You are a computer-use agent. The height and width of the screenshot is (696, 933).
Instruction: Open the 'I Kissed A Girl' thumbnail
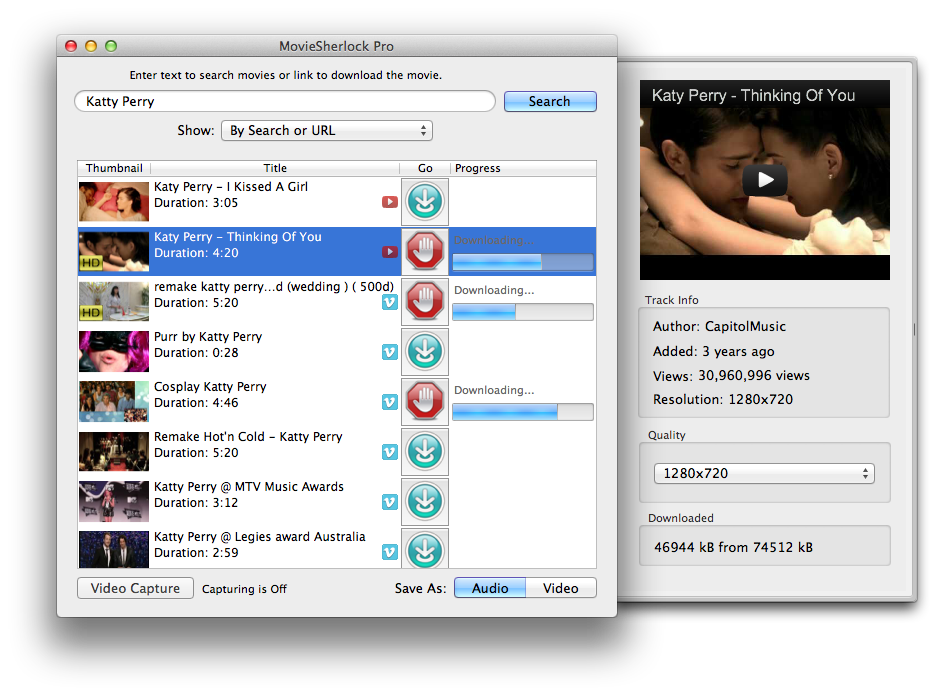[114, 202]
